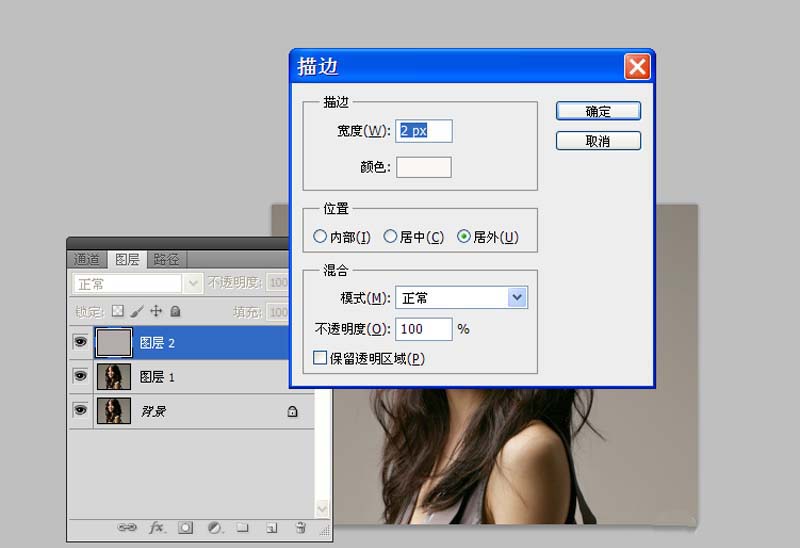The height and width of the screenshot is (548, 800).
Task: Switch to the 图层 tab
Action: [127, 259]
